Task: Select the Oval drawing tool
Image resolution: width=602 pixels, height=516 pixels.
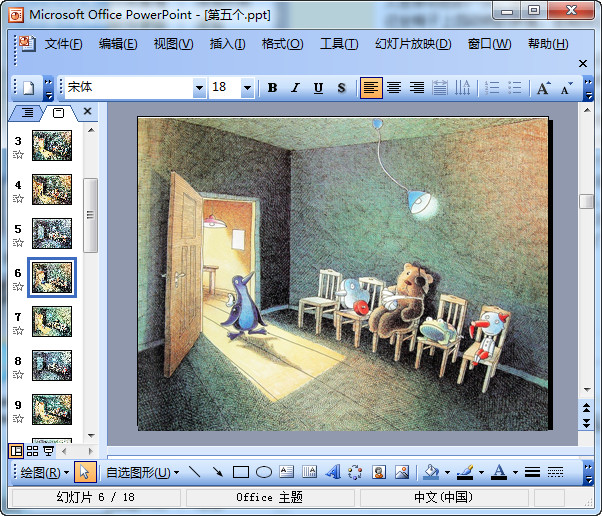Action: pos(264,472)
